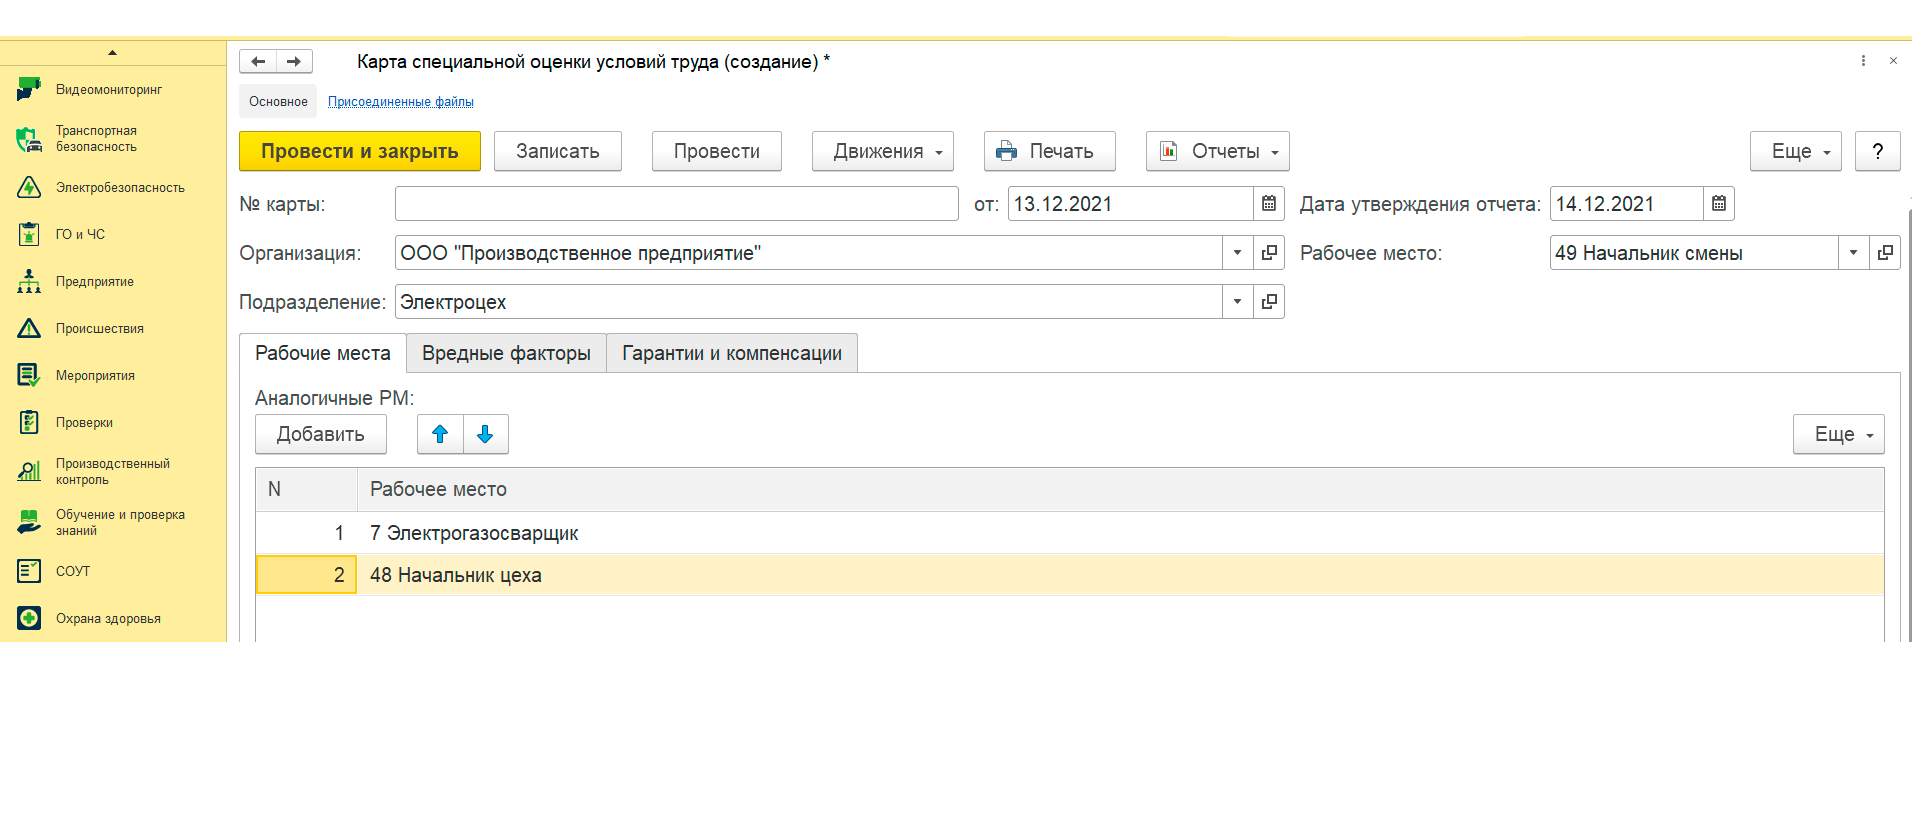Image resolution: width=1912 pixels, height=837 pixels.
Task: Expand the Рабочее место dropdown list
Action: [x=1854, y=253]
